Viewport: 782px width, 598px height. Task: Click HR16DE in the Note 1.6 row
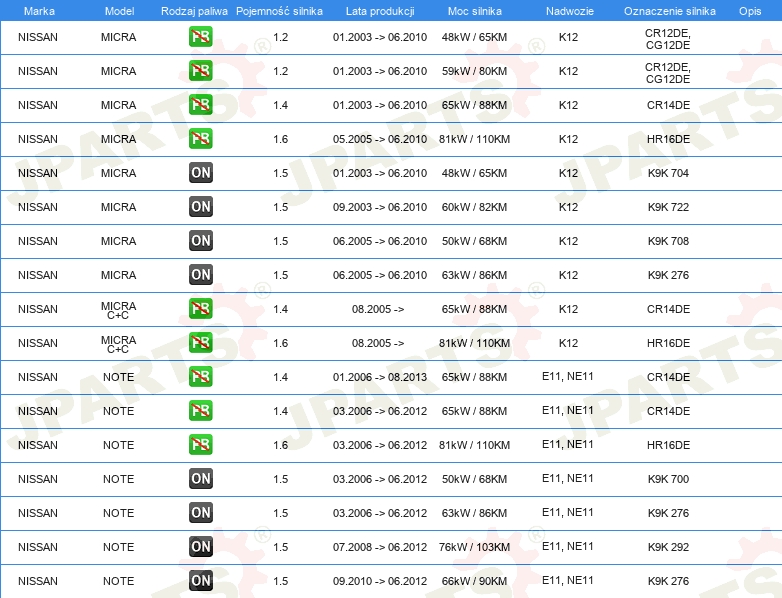(x=668, y=445)
